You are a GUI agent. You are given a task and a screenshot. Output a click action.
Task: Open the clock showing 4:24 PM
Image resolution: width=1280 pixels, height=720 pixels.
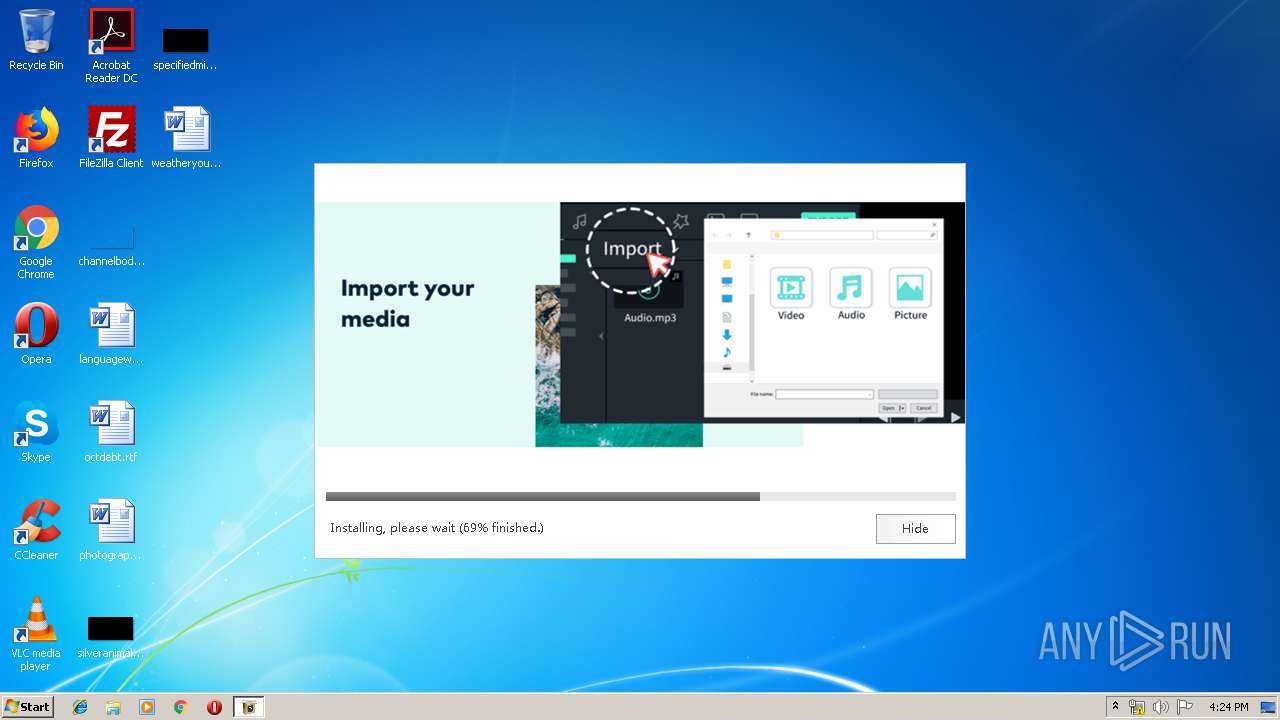[1228, 707]
